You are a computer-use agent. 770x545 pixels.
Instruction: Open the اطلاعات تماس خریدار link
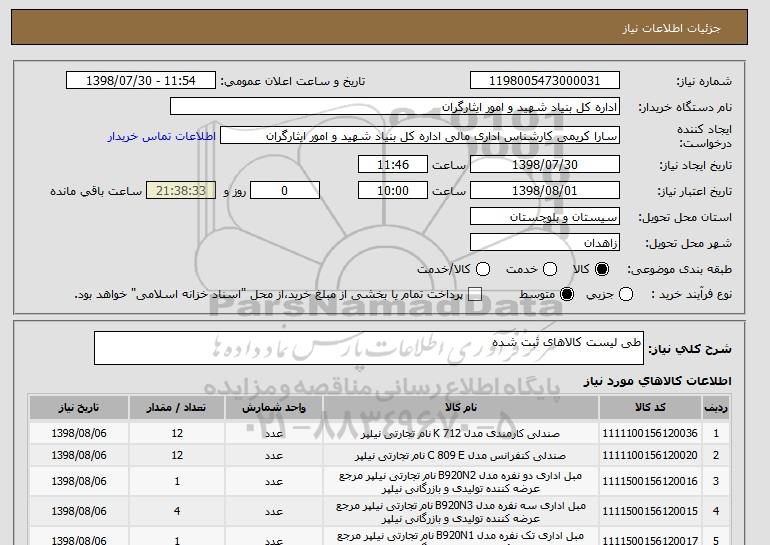click(162, 136)
